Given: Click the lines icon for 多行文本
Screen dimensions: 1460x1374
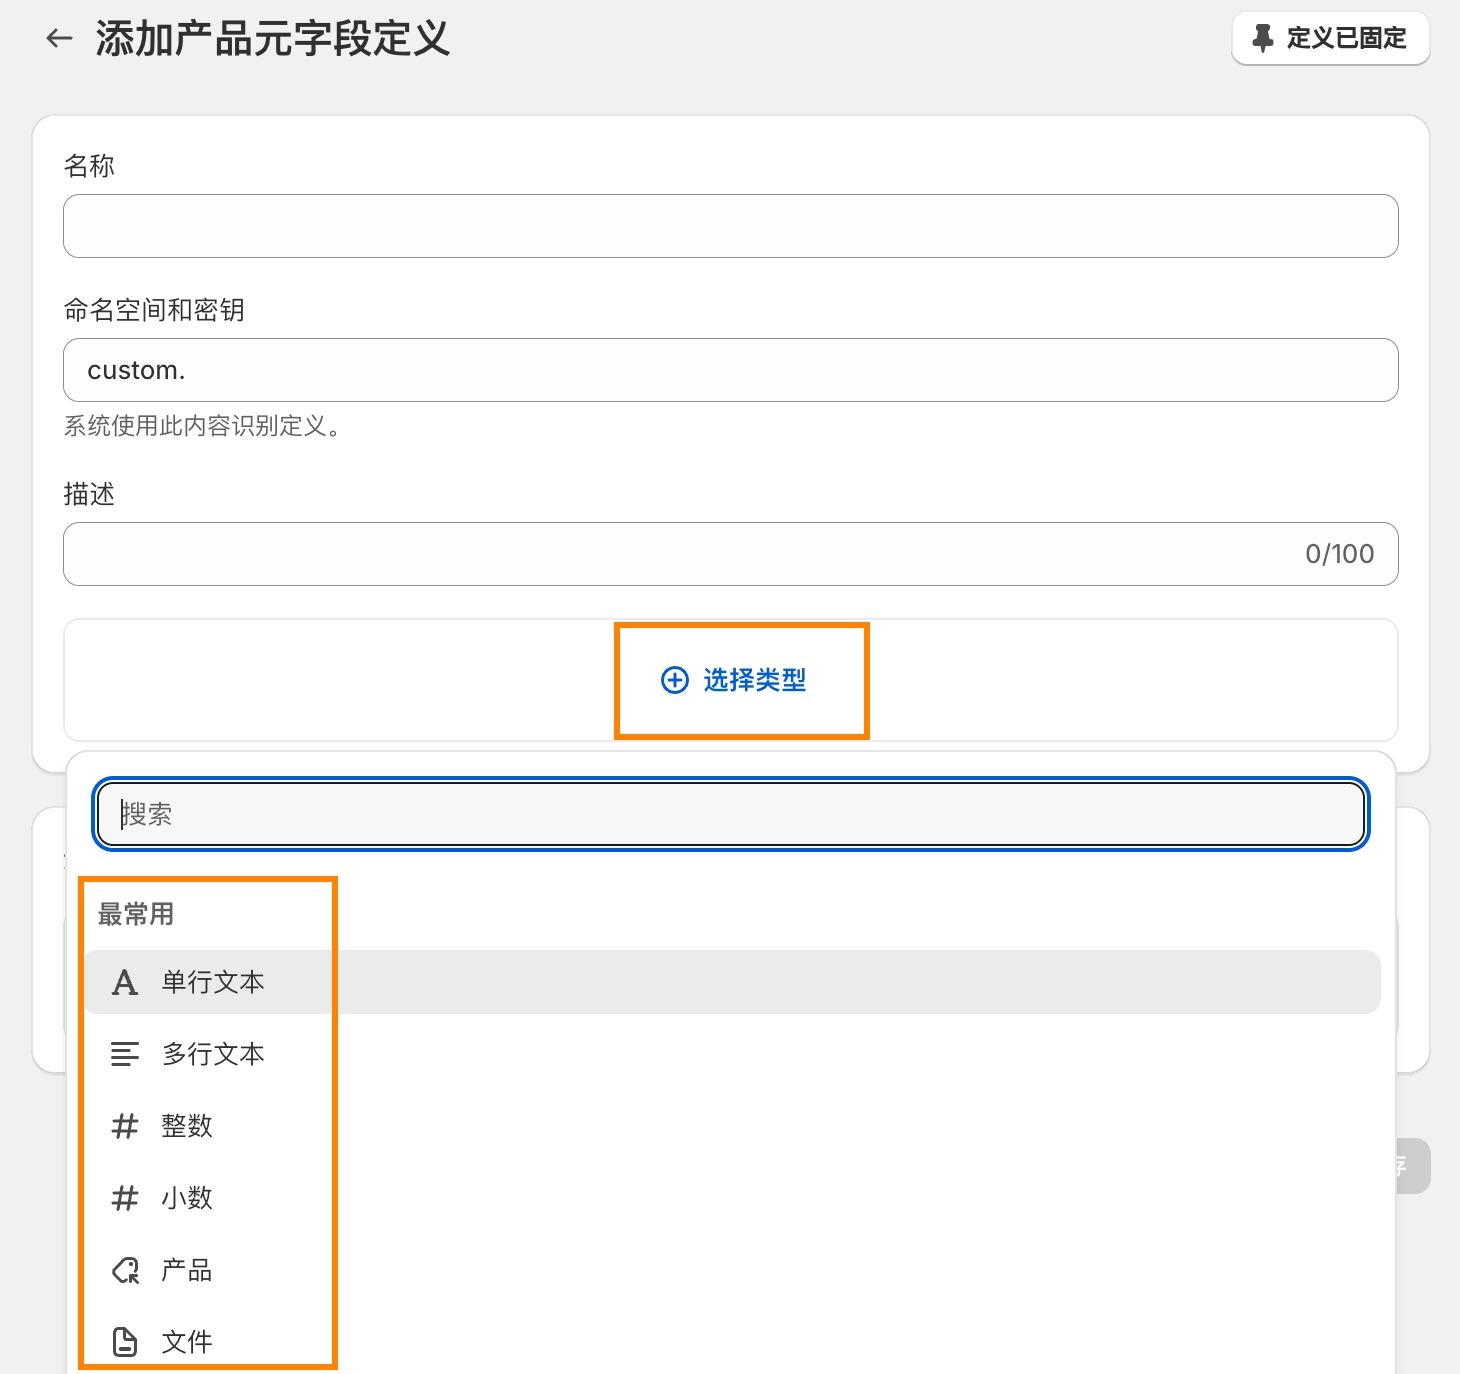Looking at the screenshot, I should click(x=125, y=1054).
